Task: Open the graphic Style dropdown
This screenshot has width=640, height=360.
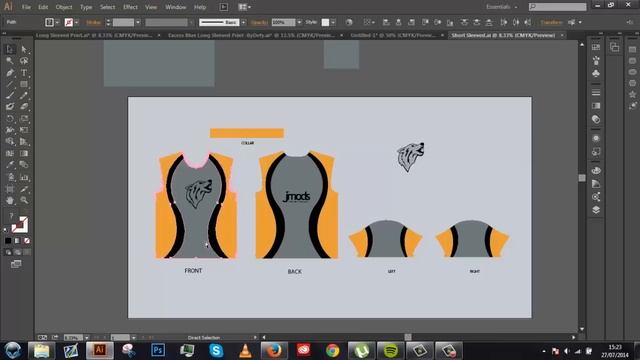Action: click(x=333, y=22)
